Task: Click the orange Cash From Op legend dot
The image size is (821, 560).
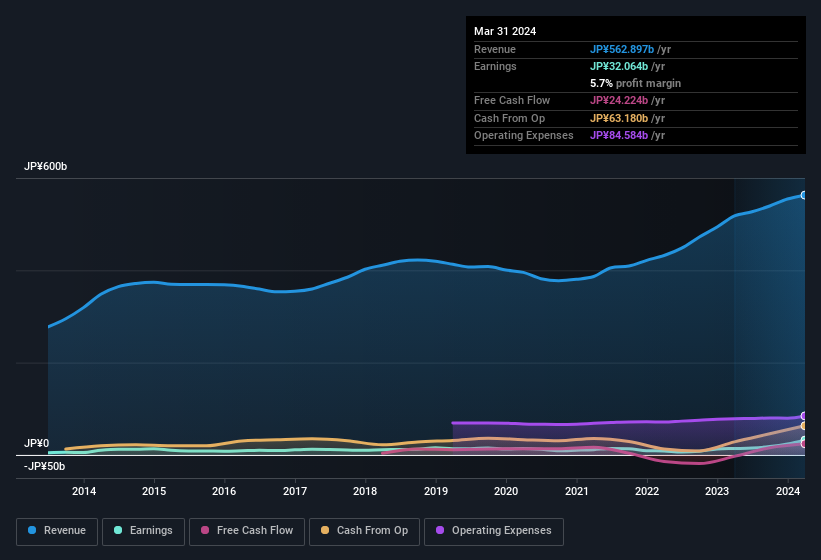Action: coord(326,530)
